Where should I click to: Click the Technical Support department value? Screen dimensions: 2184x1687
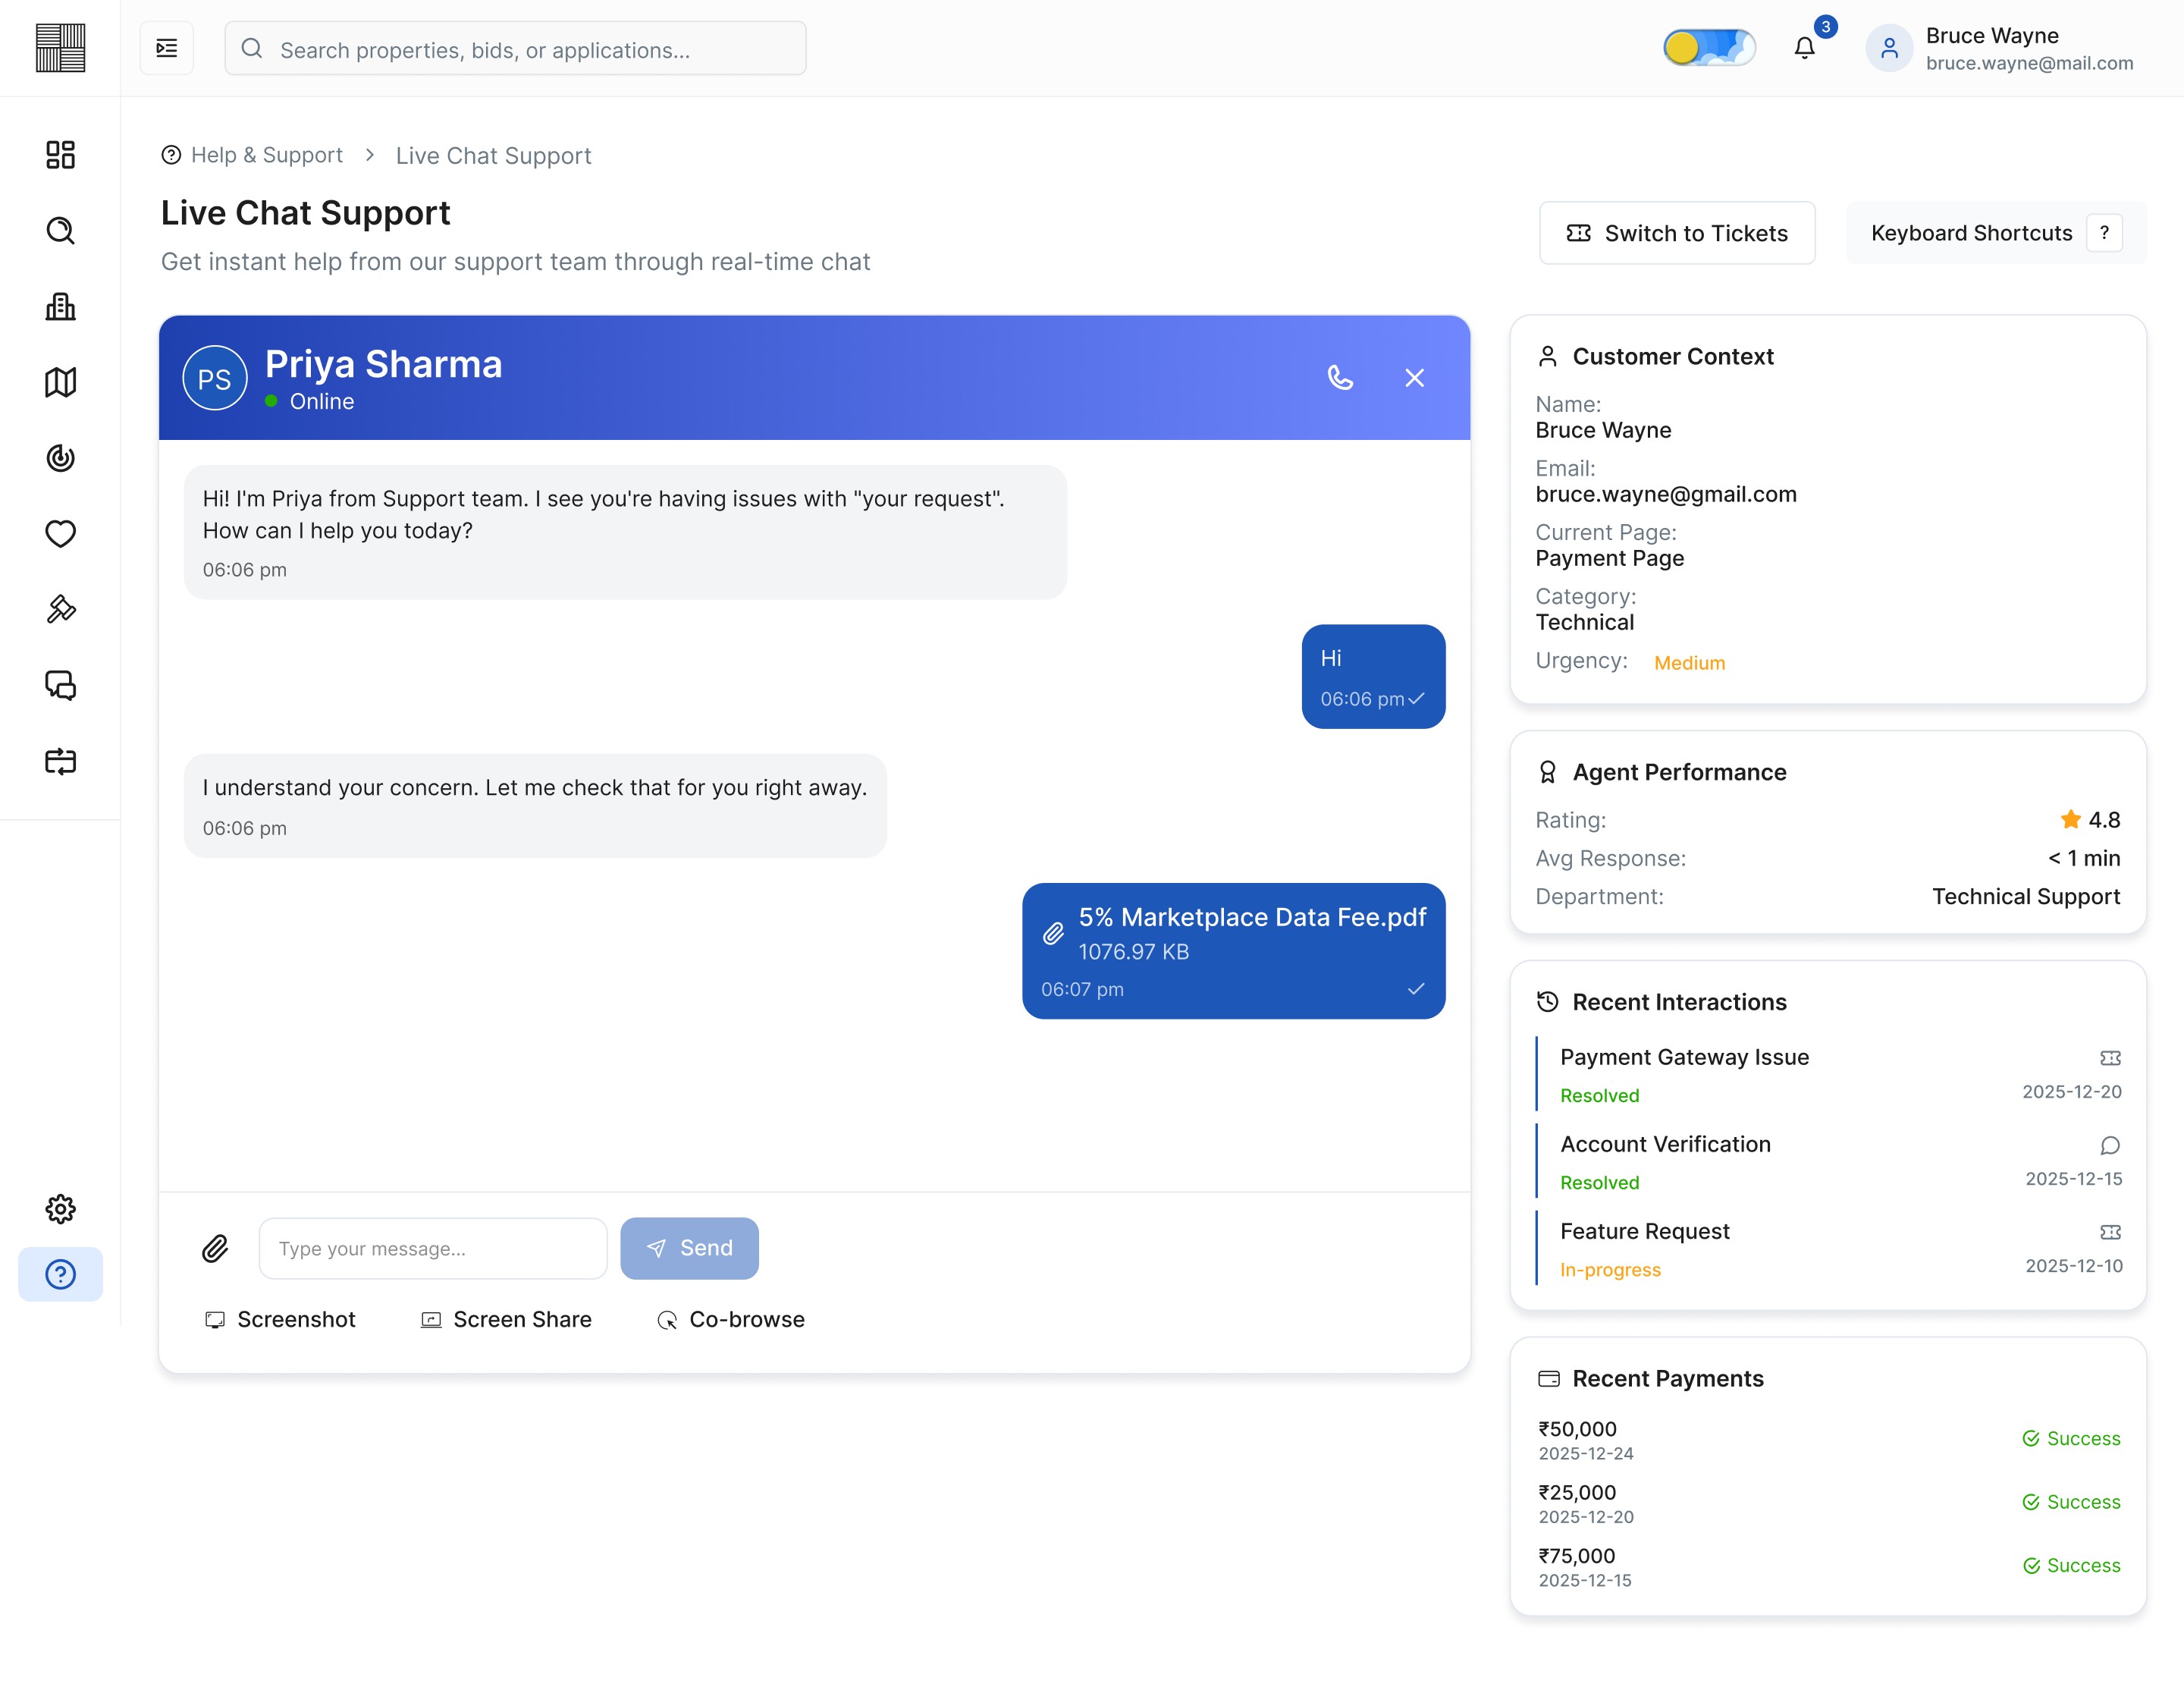pos(2026,897)
